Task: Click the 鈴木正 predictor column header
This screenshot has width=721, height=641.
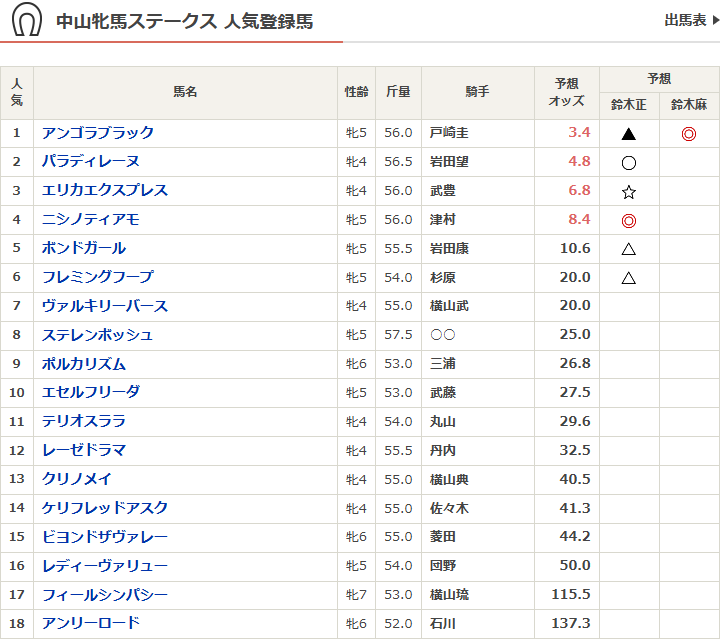Action: click(x=629, y=104)
